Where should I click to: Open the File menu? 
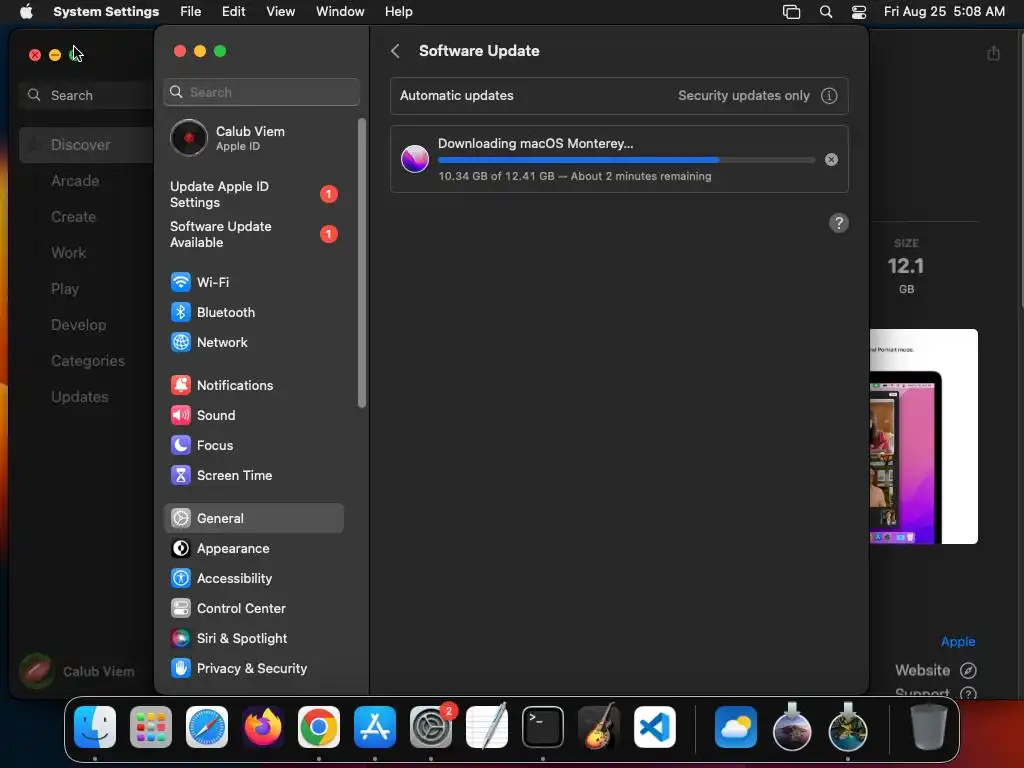tap(191, 12)
